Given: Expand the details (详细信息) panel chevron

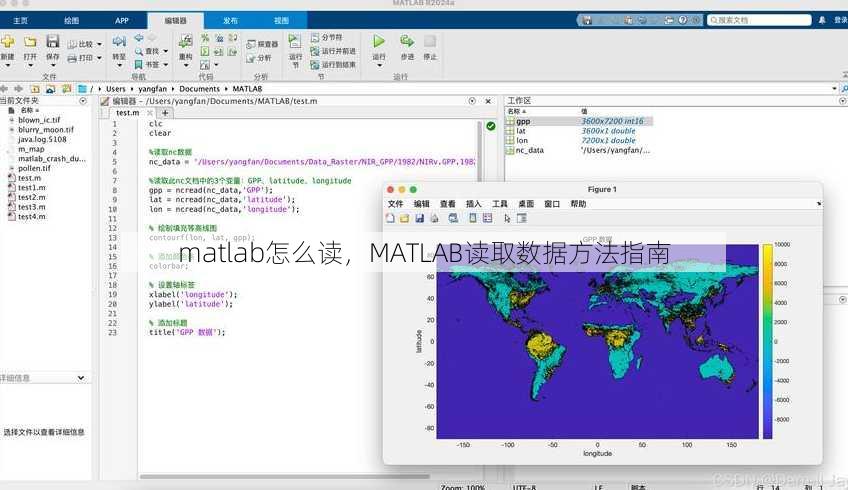Looking at the screenshot, I should pos(81,378).
